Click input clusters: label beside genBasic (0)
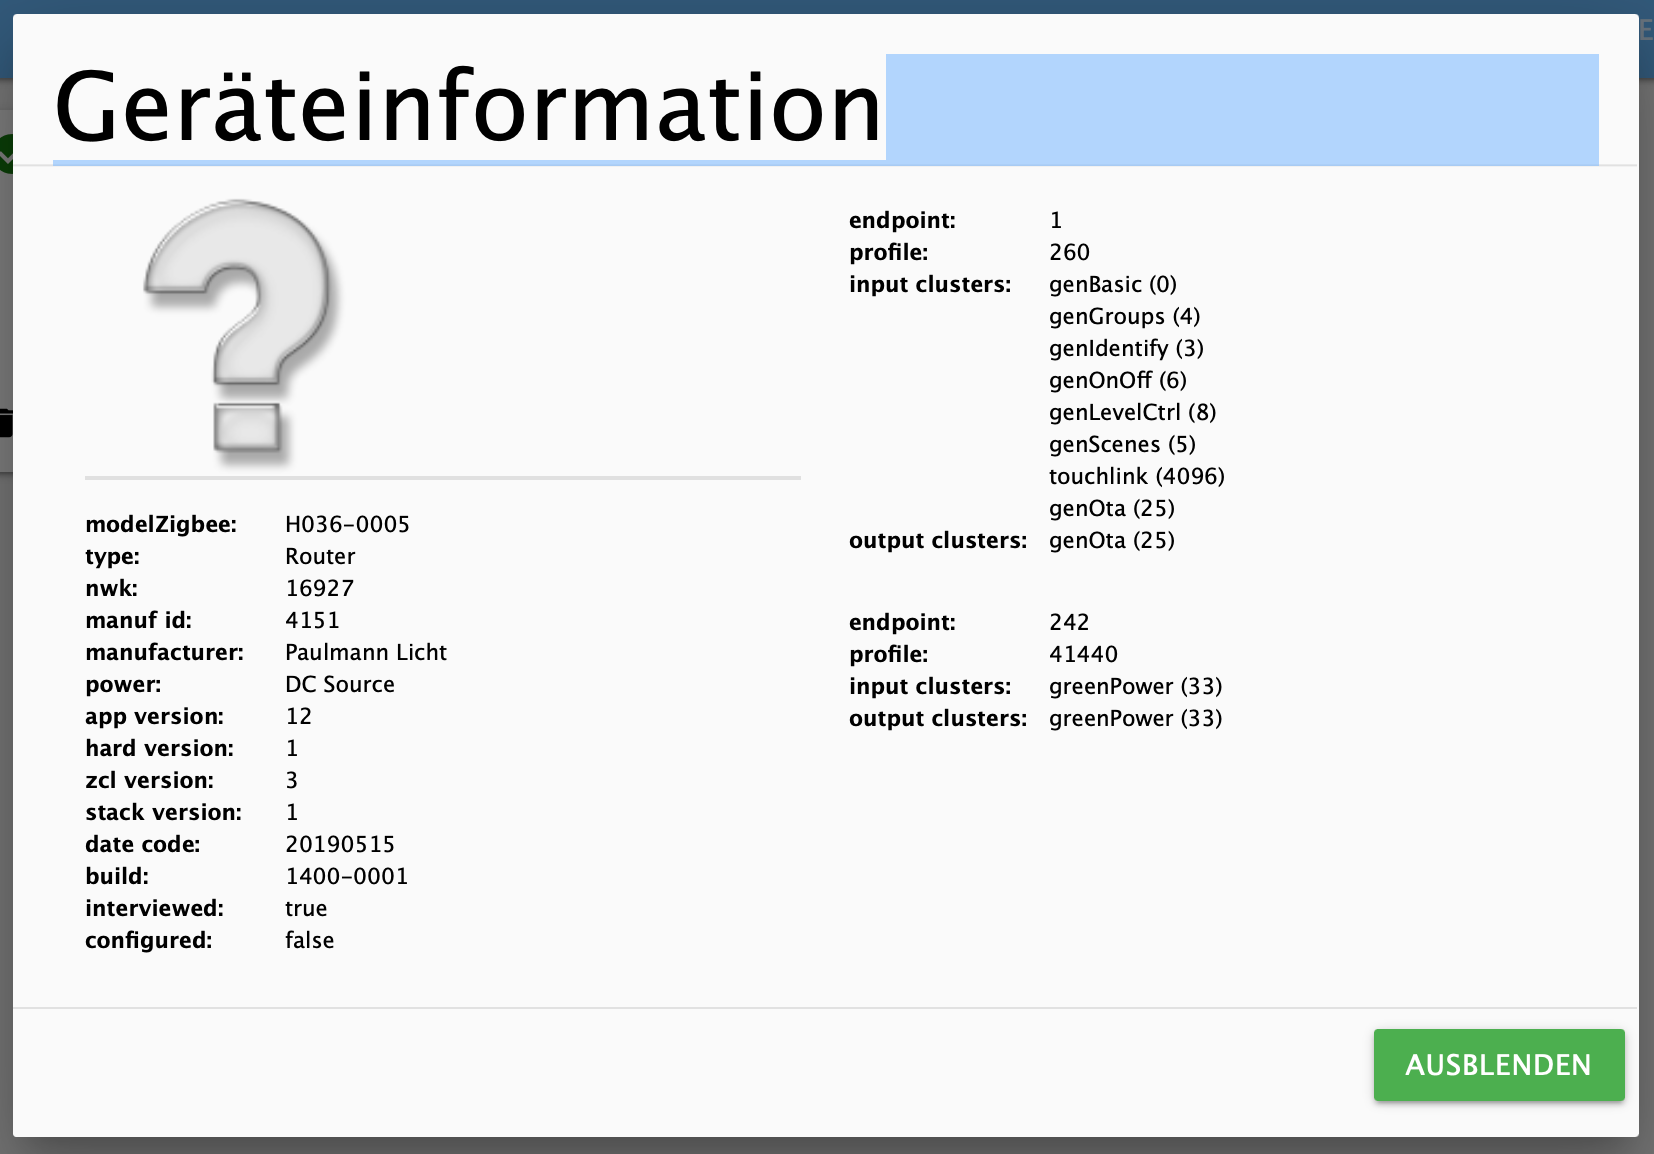The height and width of the screenshot is (1154, 1654). tap(930, 284)
